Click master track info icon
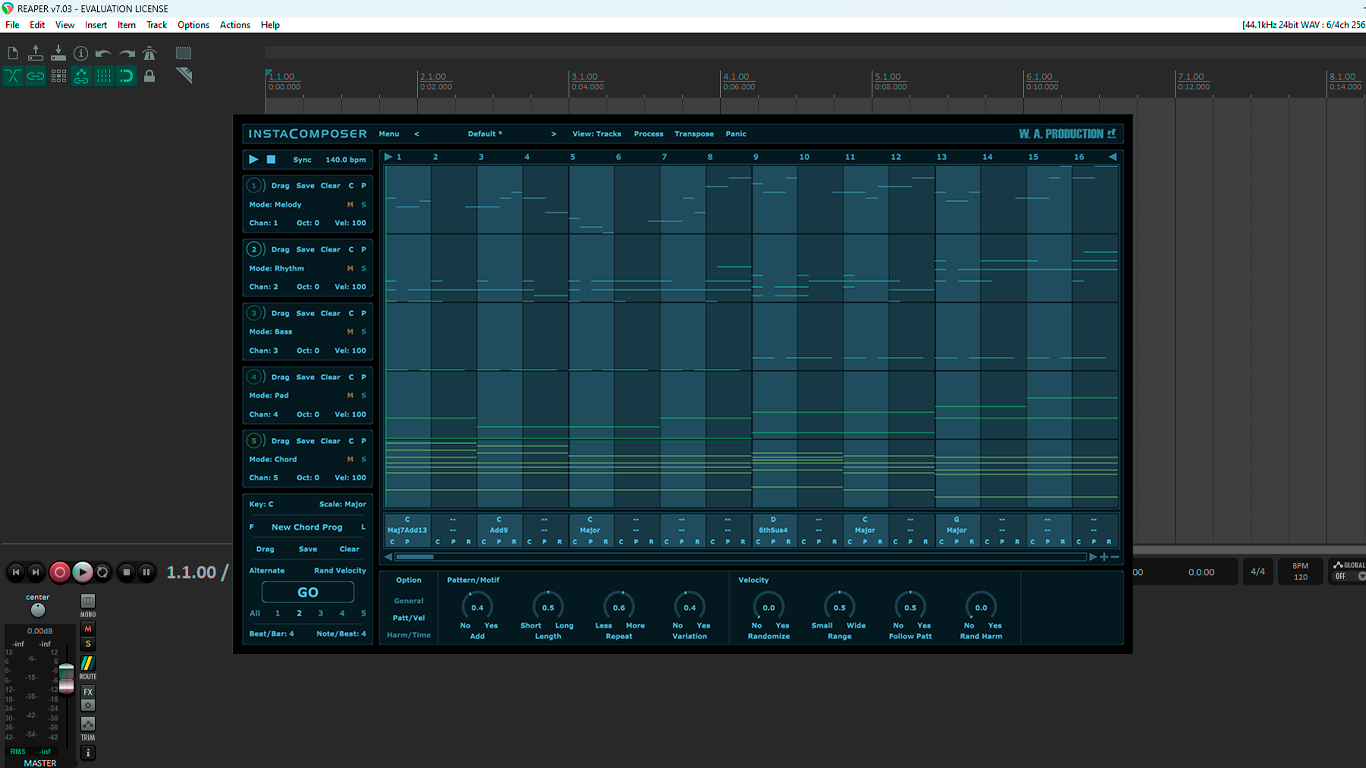This screenshot has width=1366, height=768. tap(88, 752)
